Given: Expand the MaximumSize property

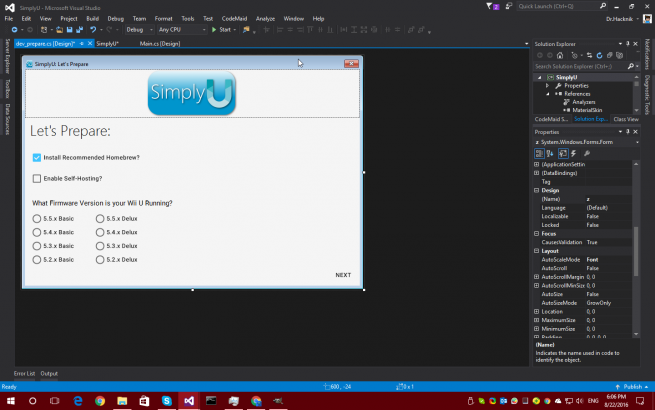Looking at the screenshot, I should pyautogui.click(x=537, y=321).
